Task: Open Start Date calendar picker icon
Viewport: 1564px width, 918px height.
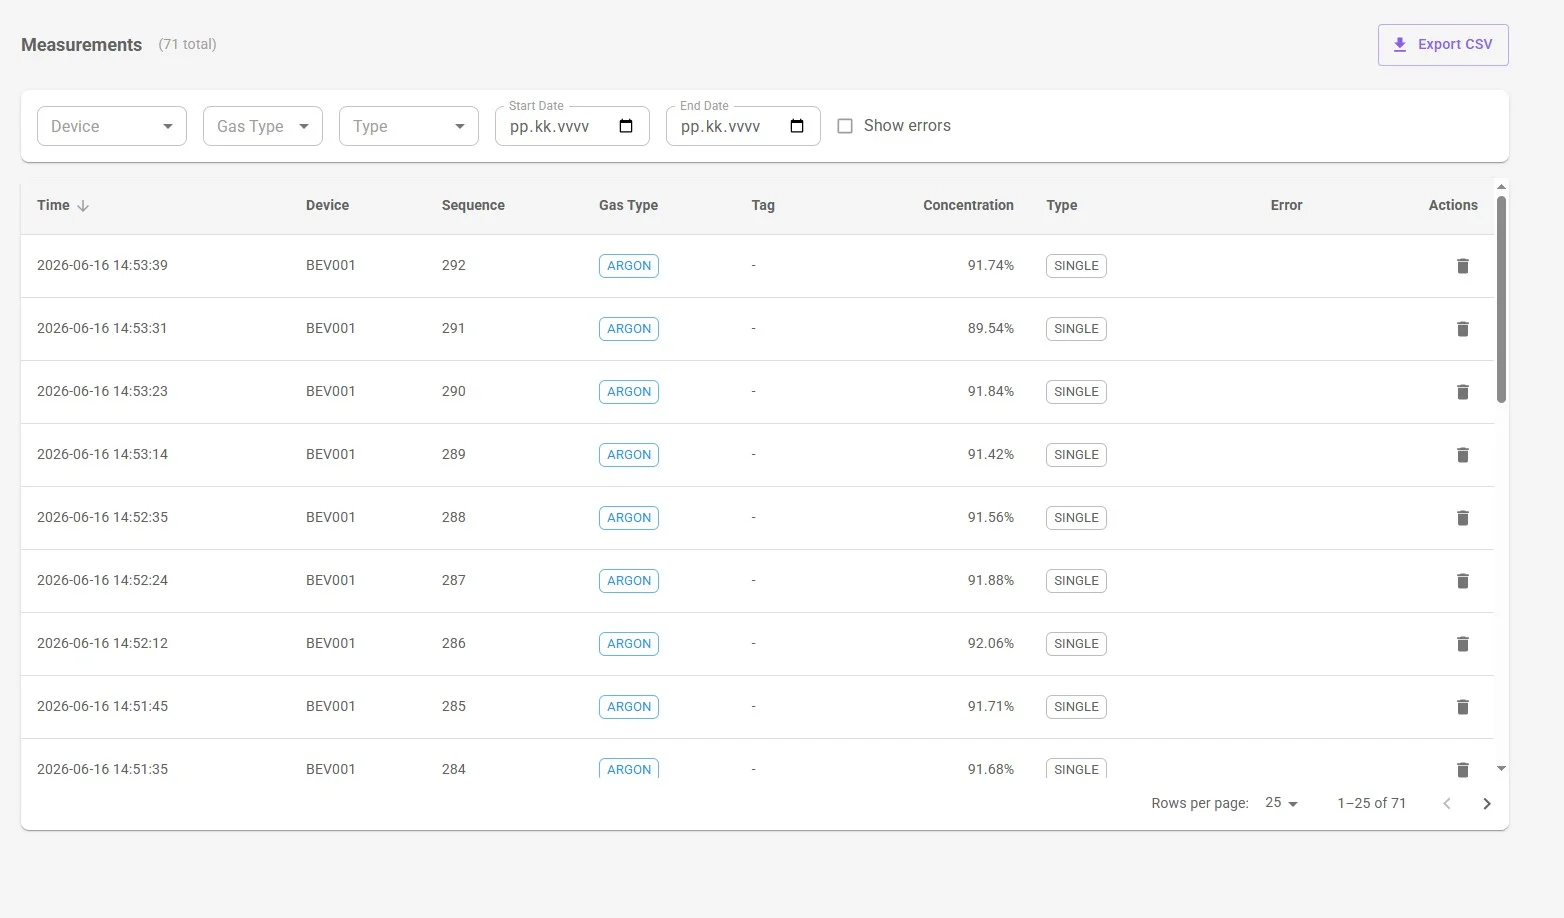Action: click(x=626, y=126)
